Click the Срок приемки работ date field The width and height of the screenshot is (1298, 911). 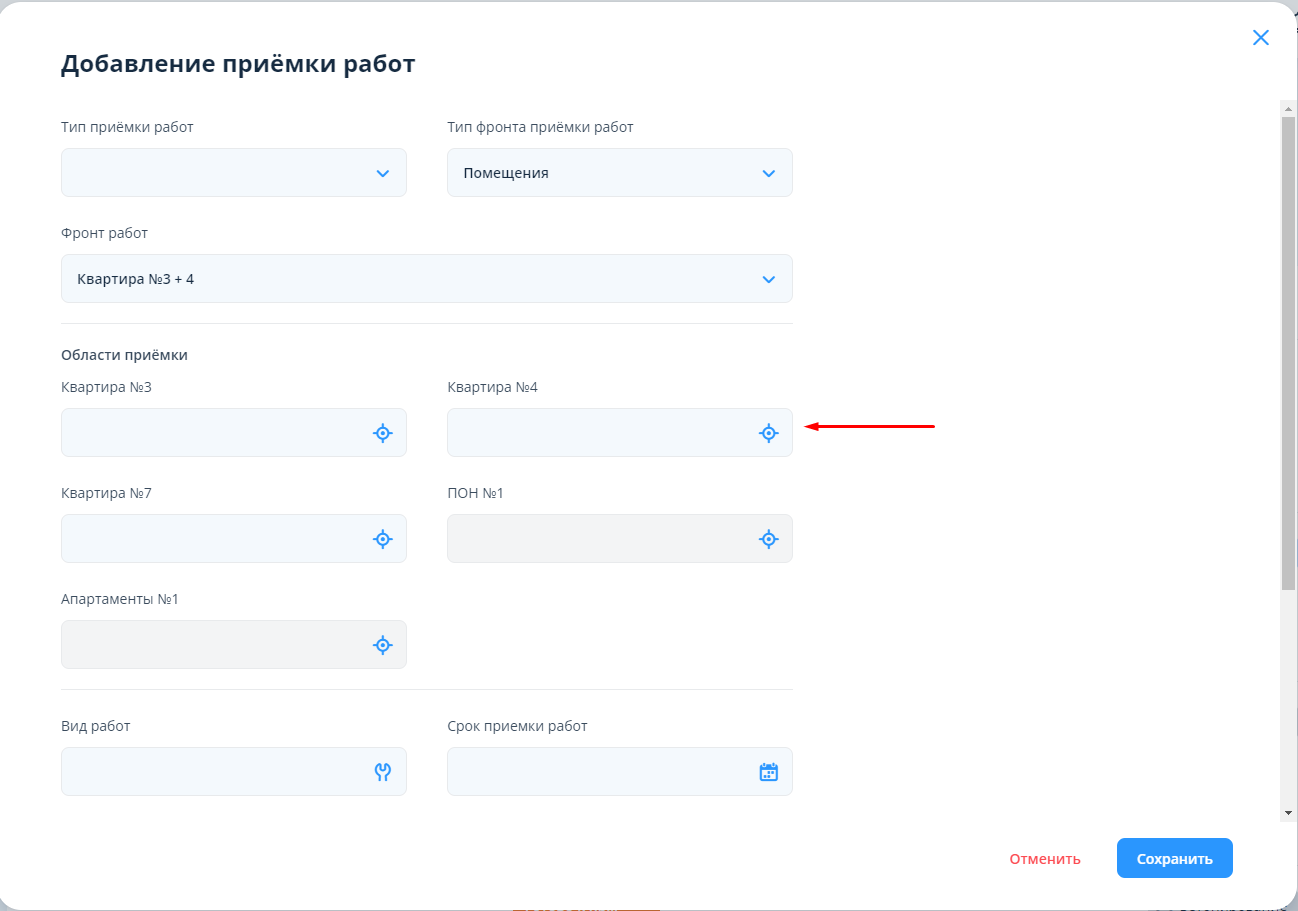(596, 772)
